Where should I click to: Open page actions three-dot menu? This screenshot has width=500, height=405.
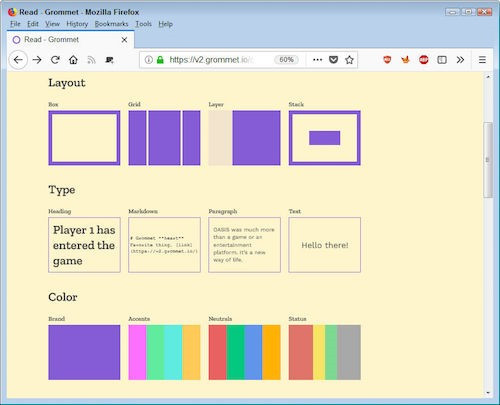click(317, 60)
